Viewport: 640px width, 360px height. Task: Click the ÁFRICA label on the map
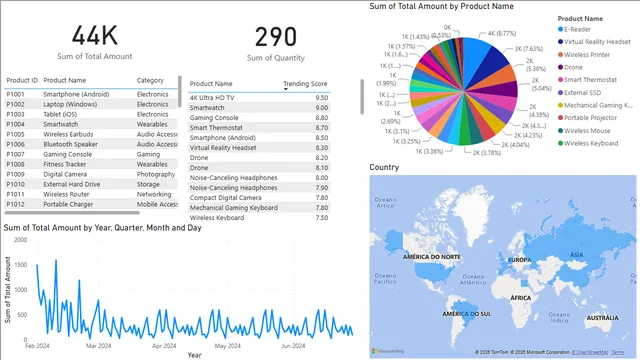pyautogui.click(x=520, y=298)
